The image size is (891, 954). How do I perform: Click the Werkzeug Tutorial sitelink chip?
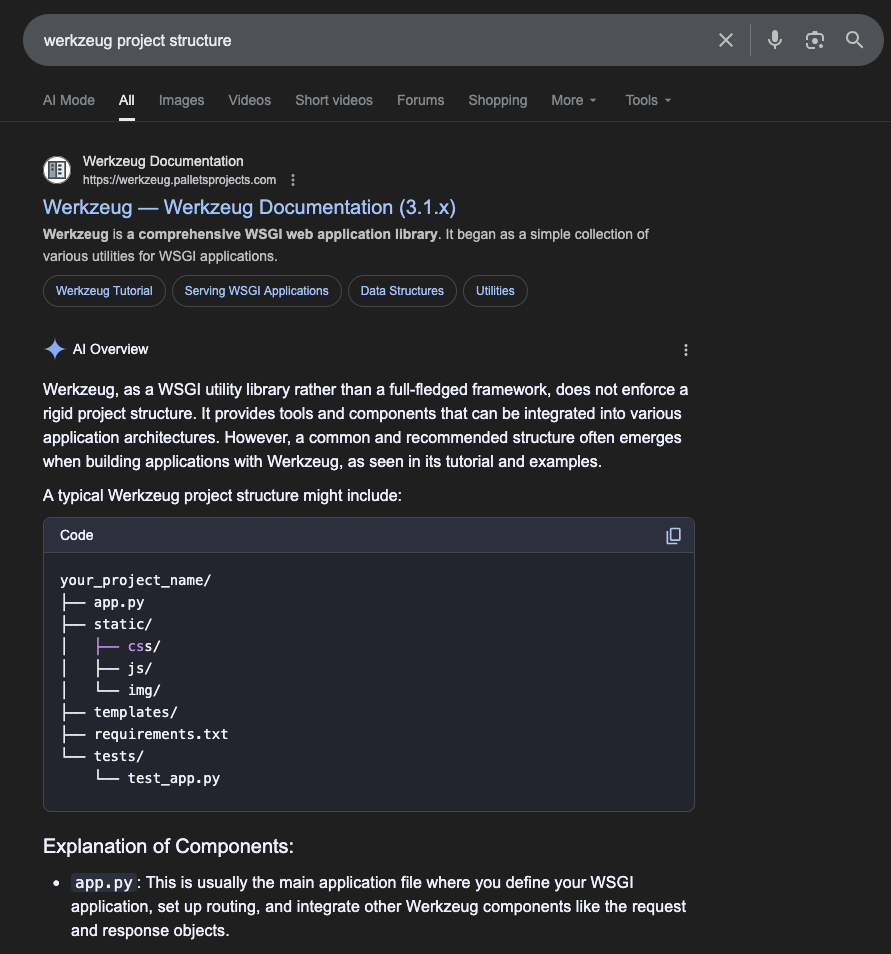coord(104,291)
